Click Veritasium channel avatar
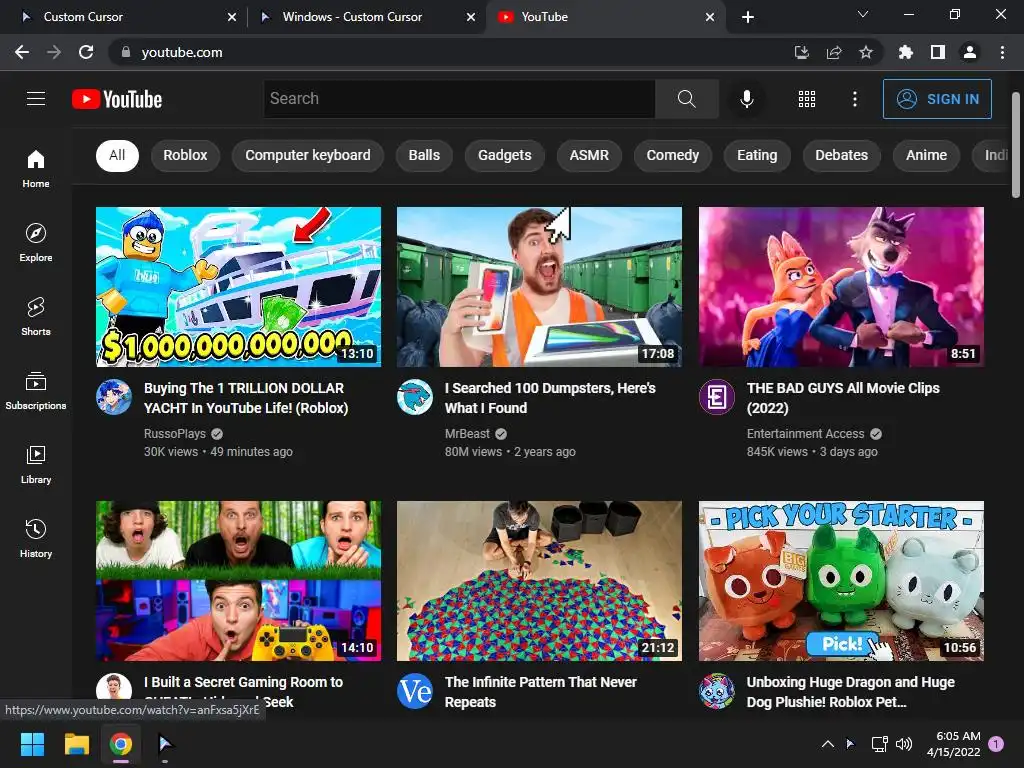 (415, 691)
